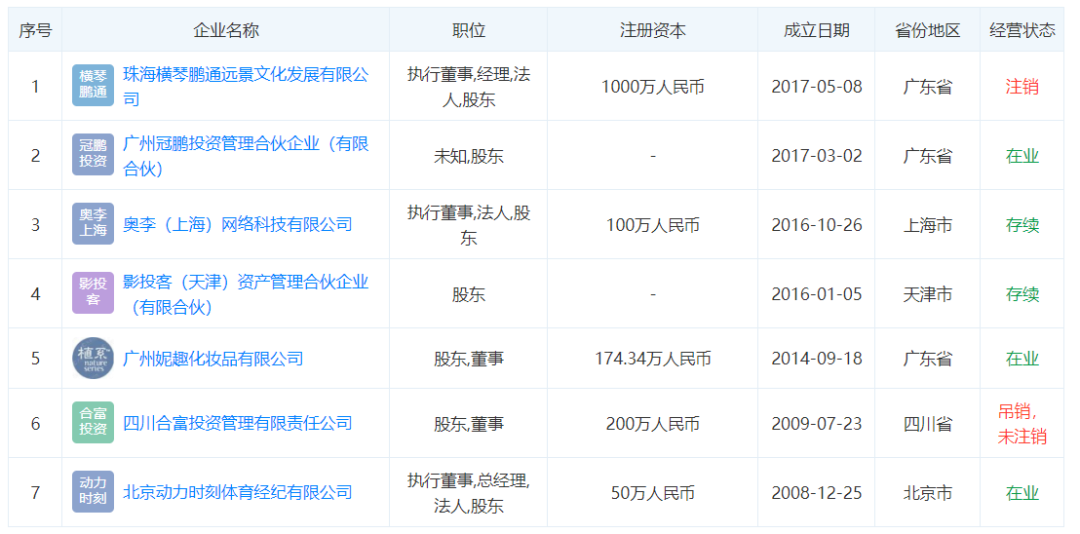Click the 企业名称 column header

(x=226, y=30)
